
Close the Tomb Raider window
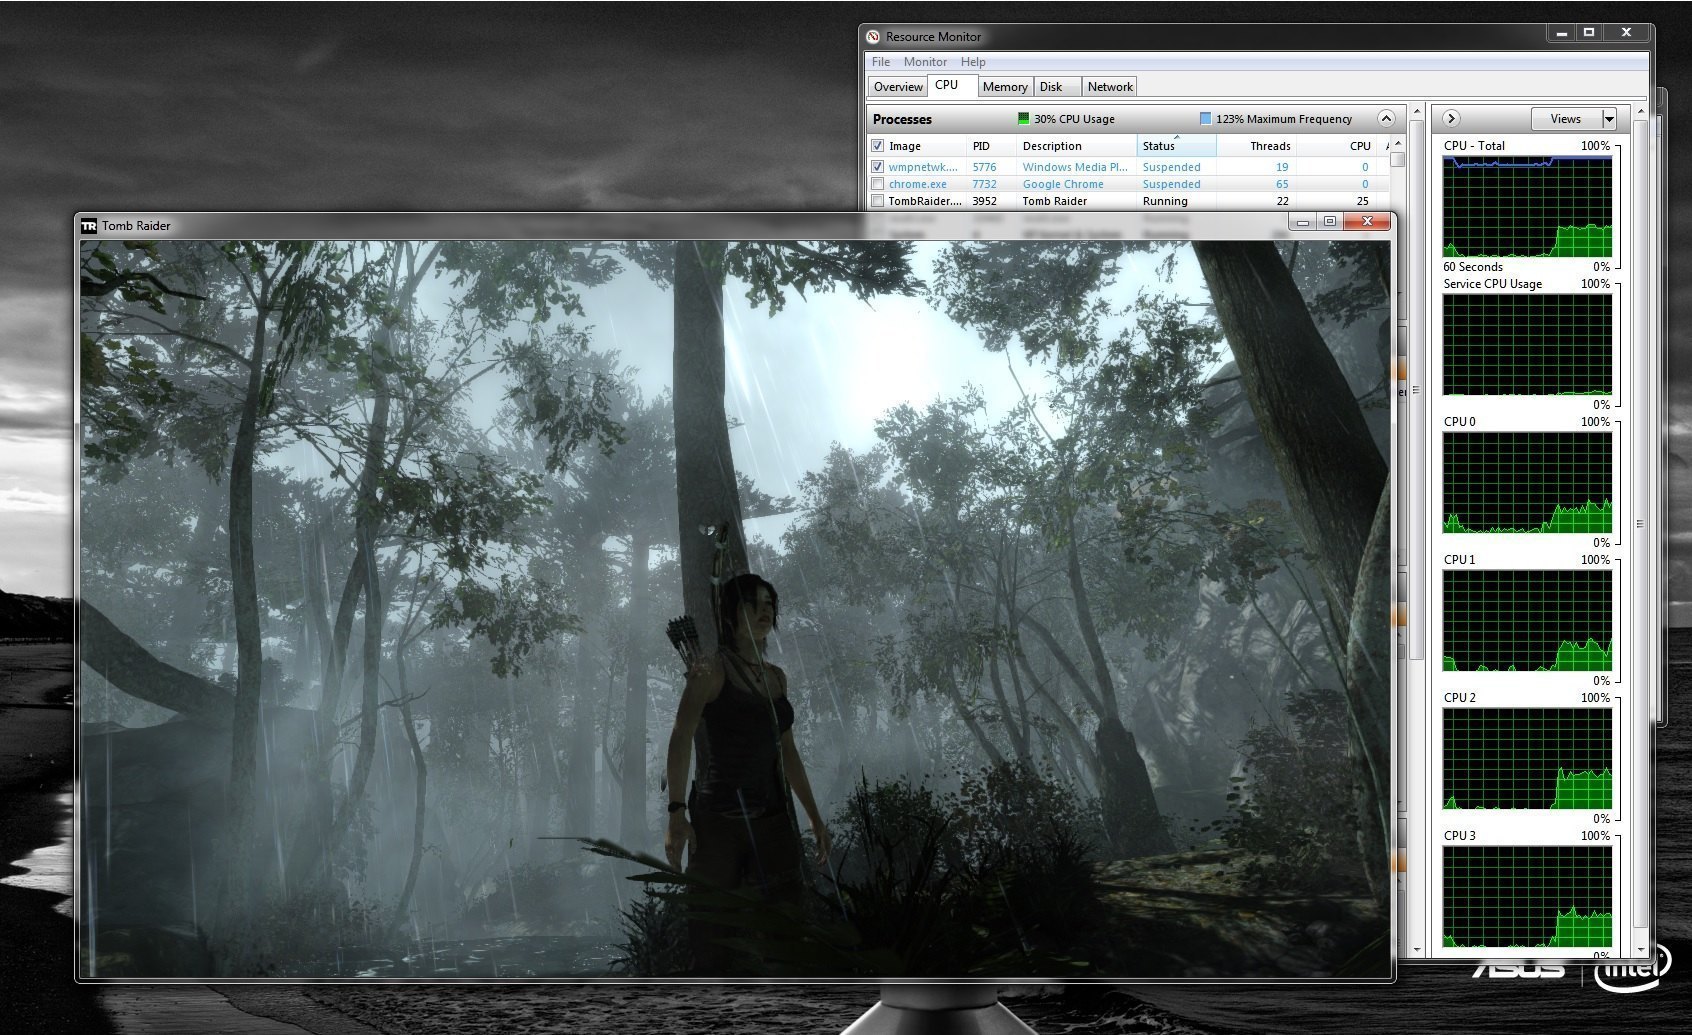(x=1367, y=222)
